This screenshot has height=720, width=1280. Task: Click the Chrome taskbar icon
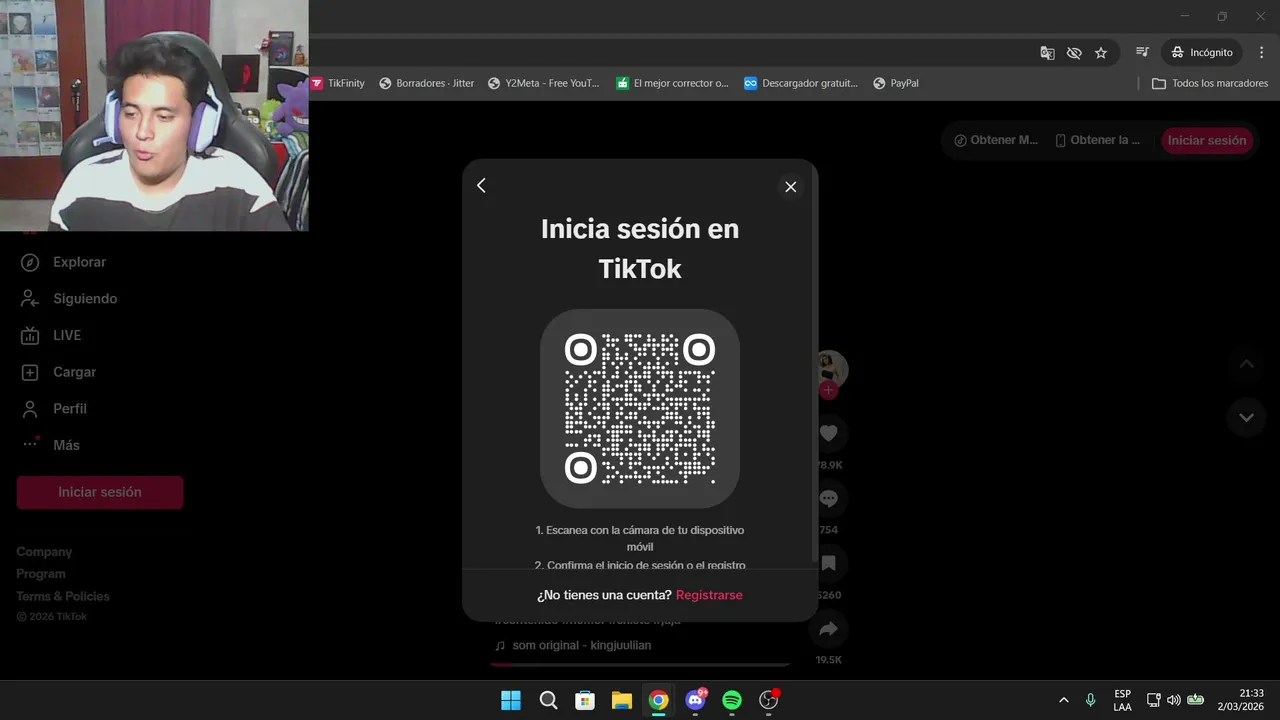[x=658, y=700]
